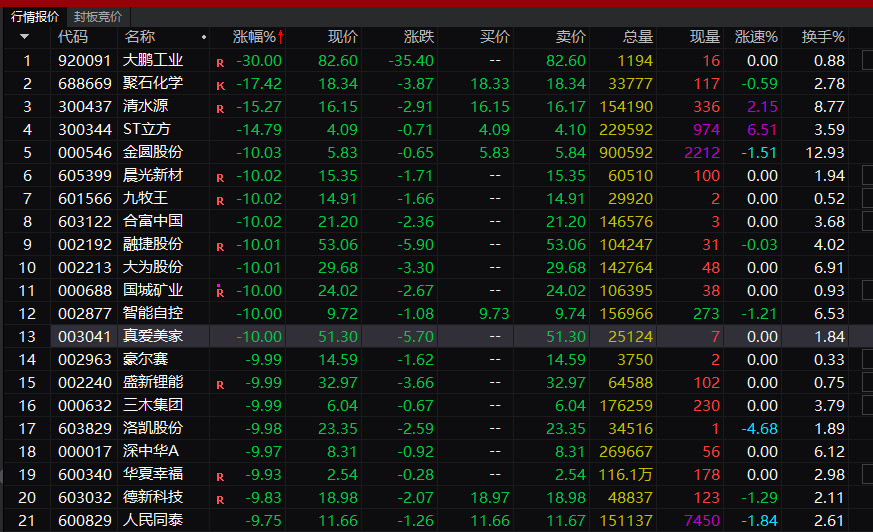Select stock name 洛凯股份
The image size is (873, 532).
(x=153, y=428)
